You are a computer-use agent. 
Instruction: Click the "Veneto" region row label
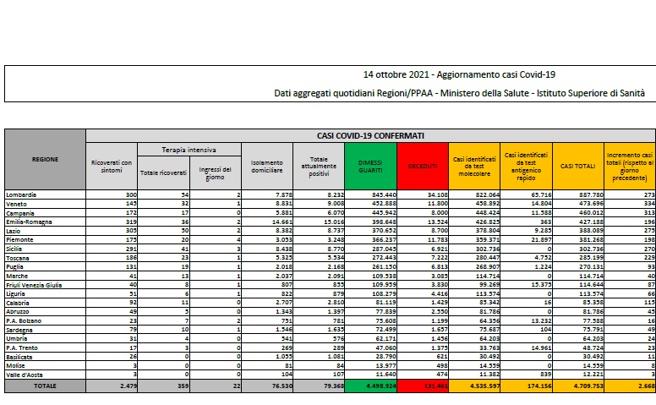(16, 204)
